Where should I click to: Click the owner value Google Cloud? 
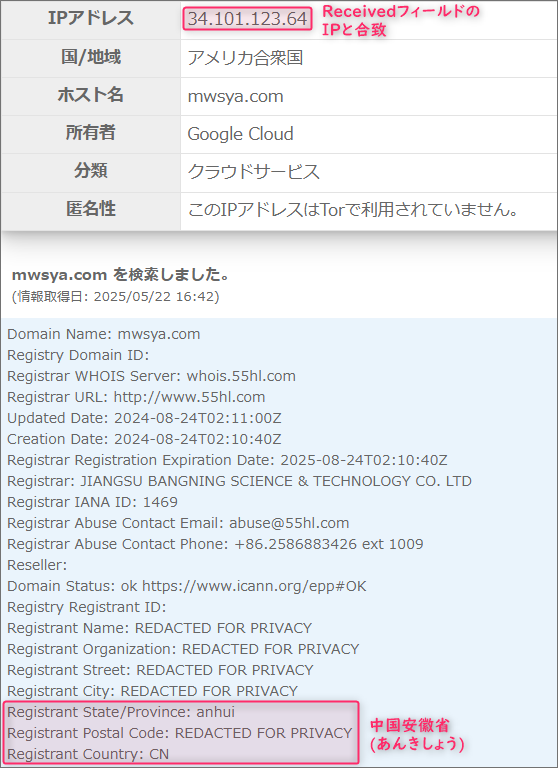pos(241,134)
